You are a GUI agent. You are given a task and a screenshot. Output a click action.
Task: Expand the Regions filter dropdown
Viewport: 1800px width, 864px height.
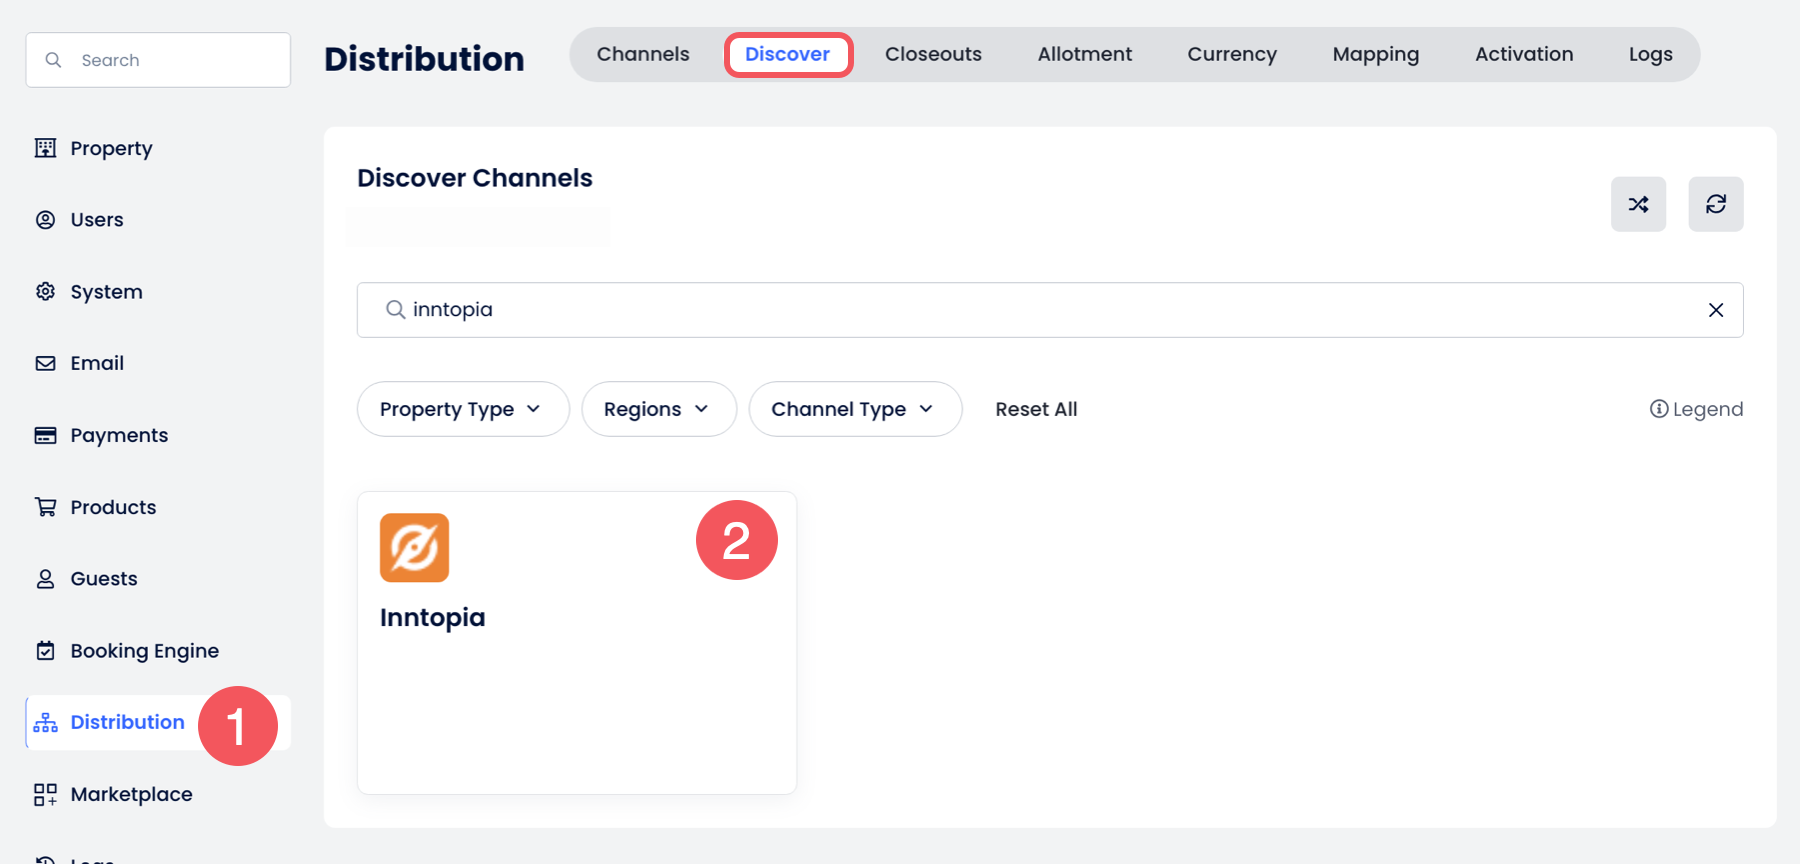click(x=658, y=409)
